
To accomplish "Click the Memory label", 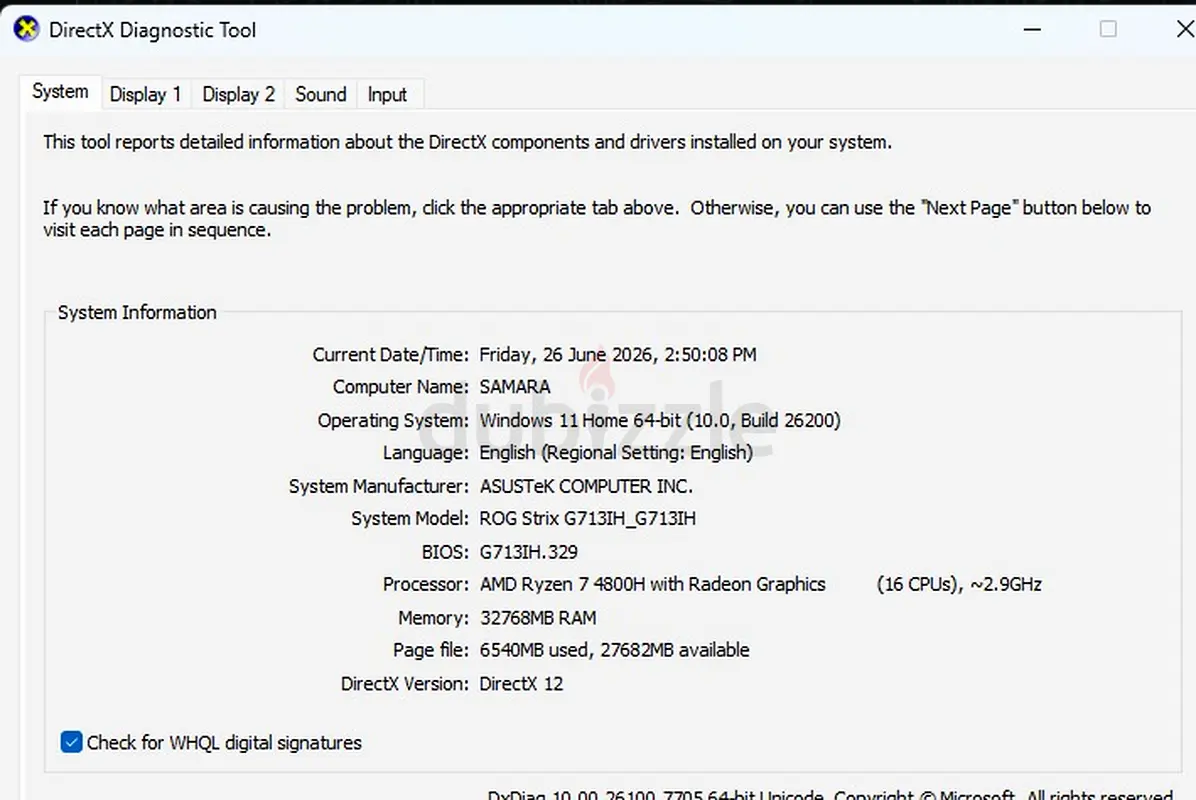I will coord(433,618).
